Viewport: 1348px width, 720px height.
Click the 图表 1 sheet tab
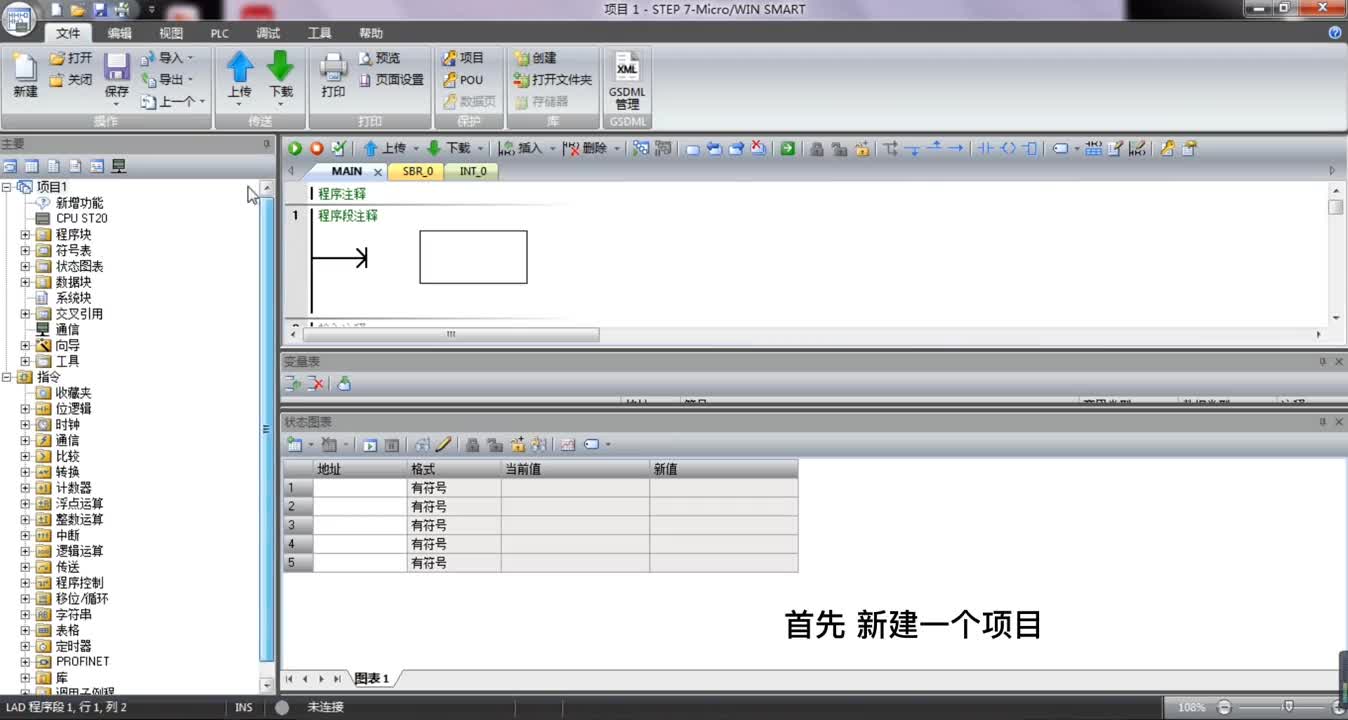372,678
